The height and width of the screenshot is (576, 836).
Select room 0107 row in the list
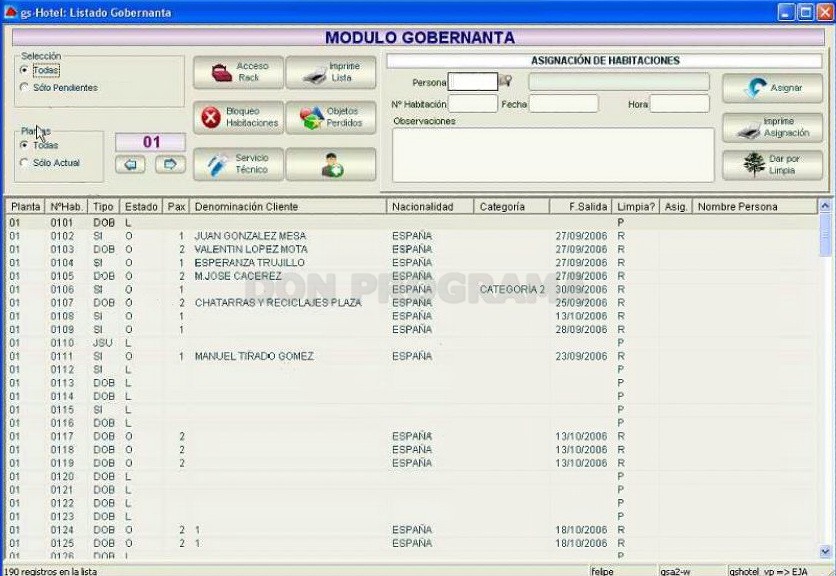point(411,303)
